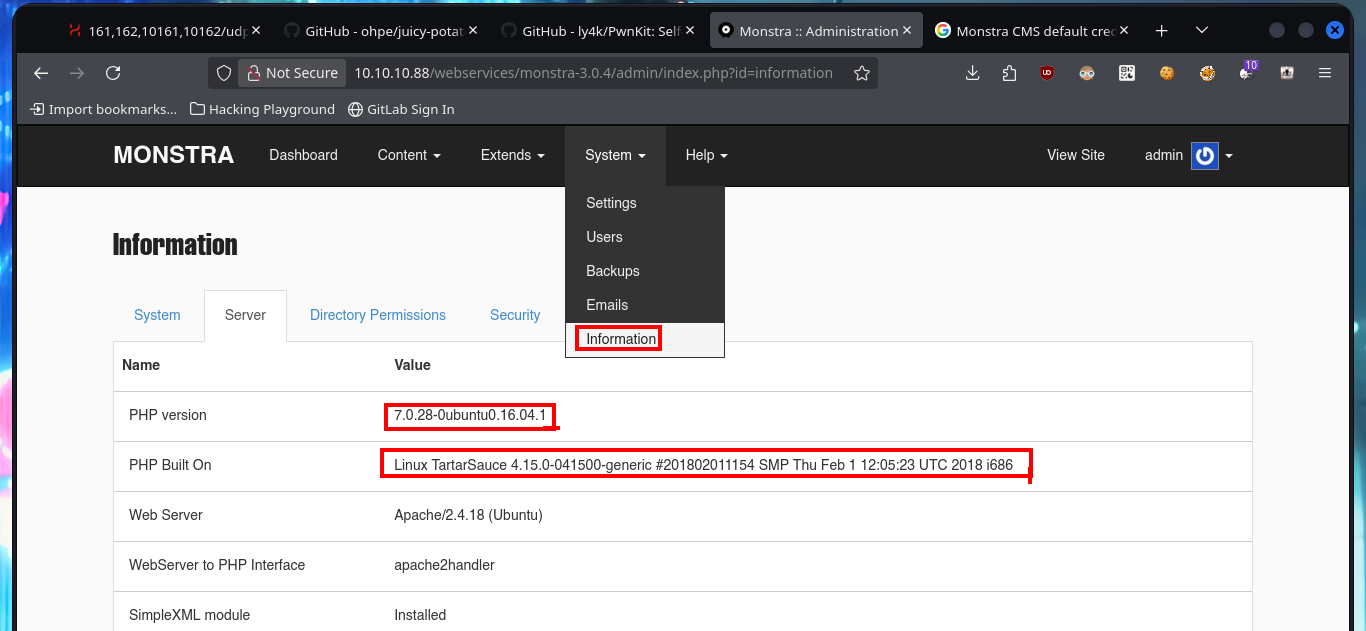1366x631 pixels.
Task: Reload the page with the refresh icon
Action: point(113,73)
